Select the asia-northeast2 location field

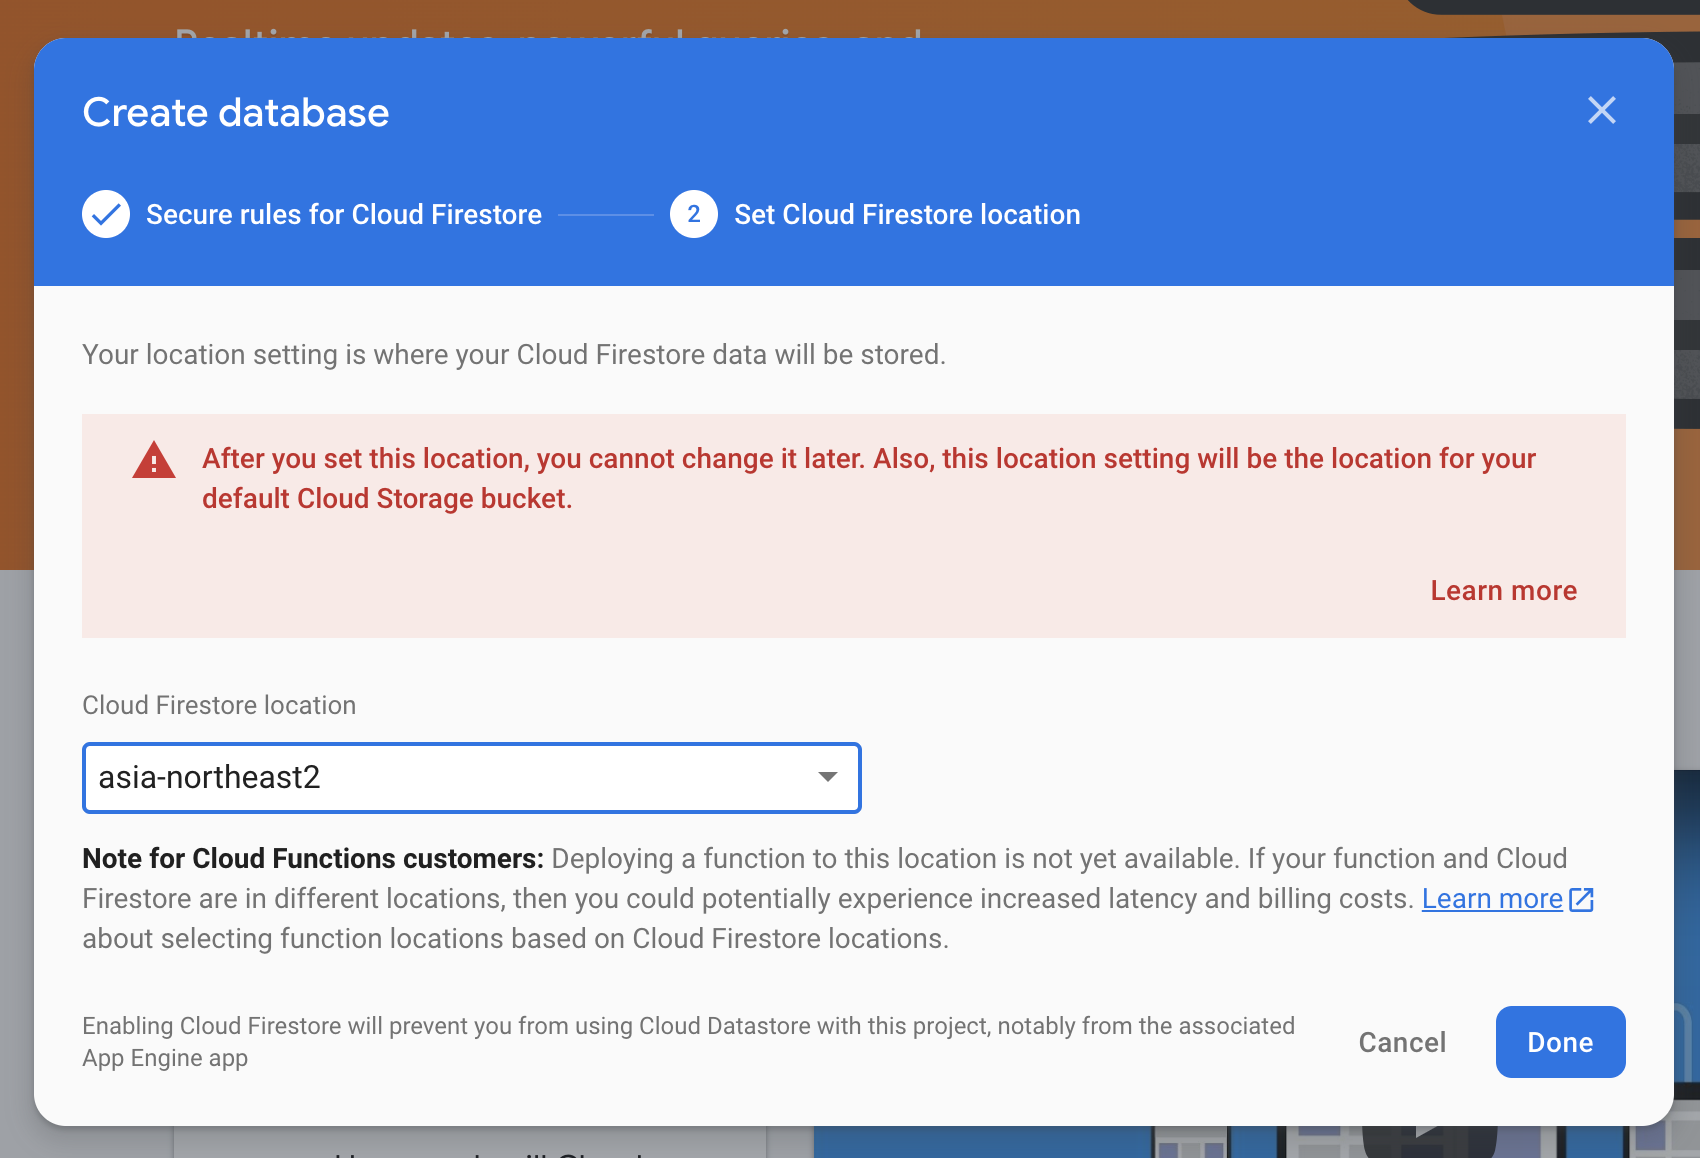pos(472,778)
